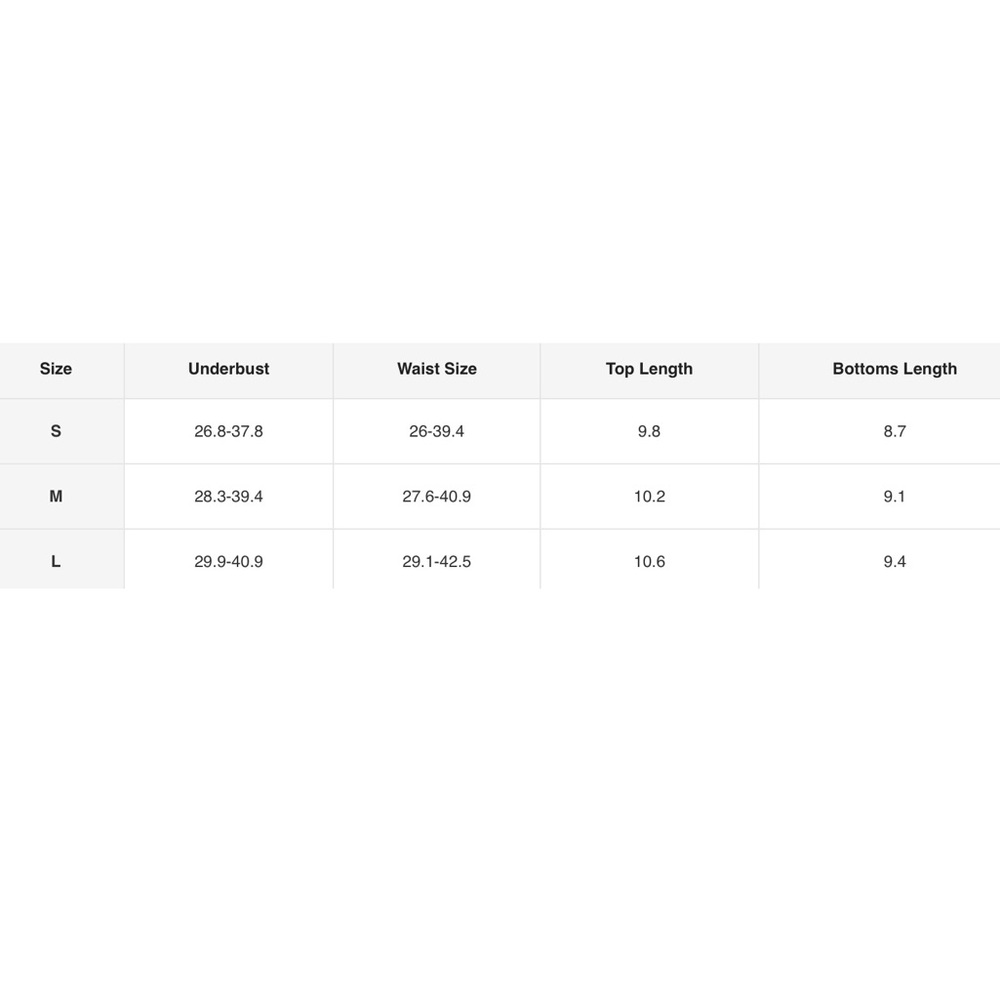Image resolution: width=1000 pixels, height=1000 pixels.
Task: Click the Size column header
Action: 55,369
